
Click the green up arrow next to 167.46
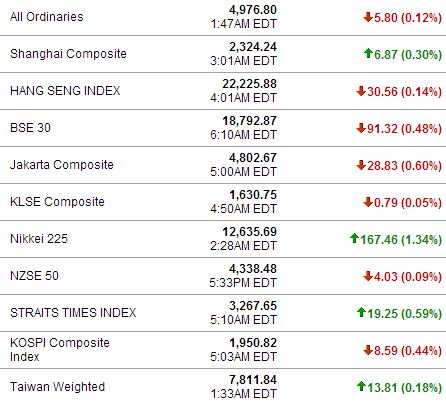point(354,238)
